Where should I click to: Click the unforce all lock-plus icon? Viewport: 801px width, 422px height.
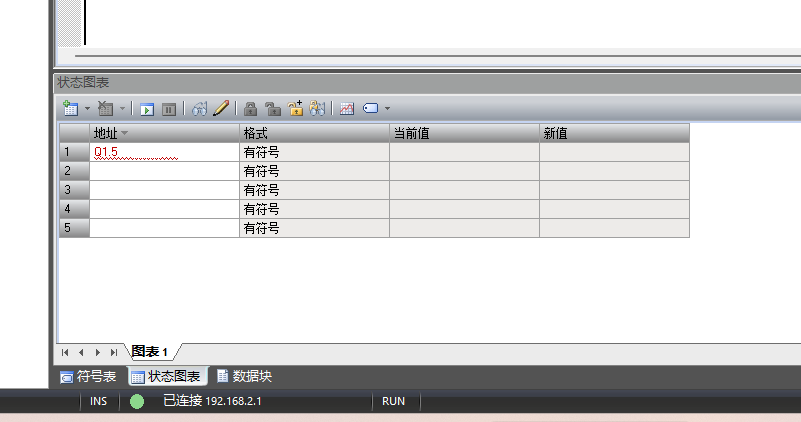295,108
